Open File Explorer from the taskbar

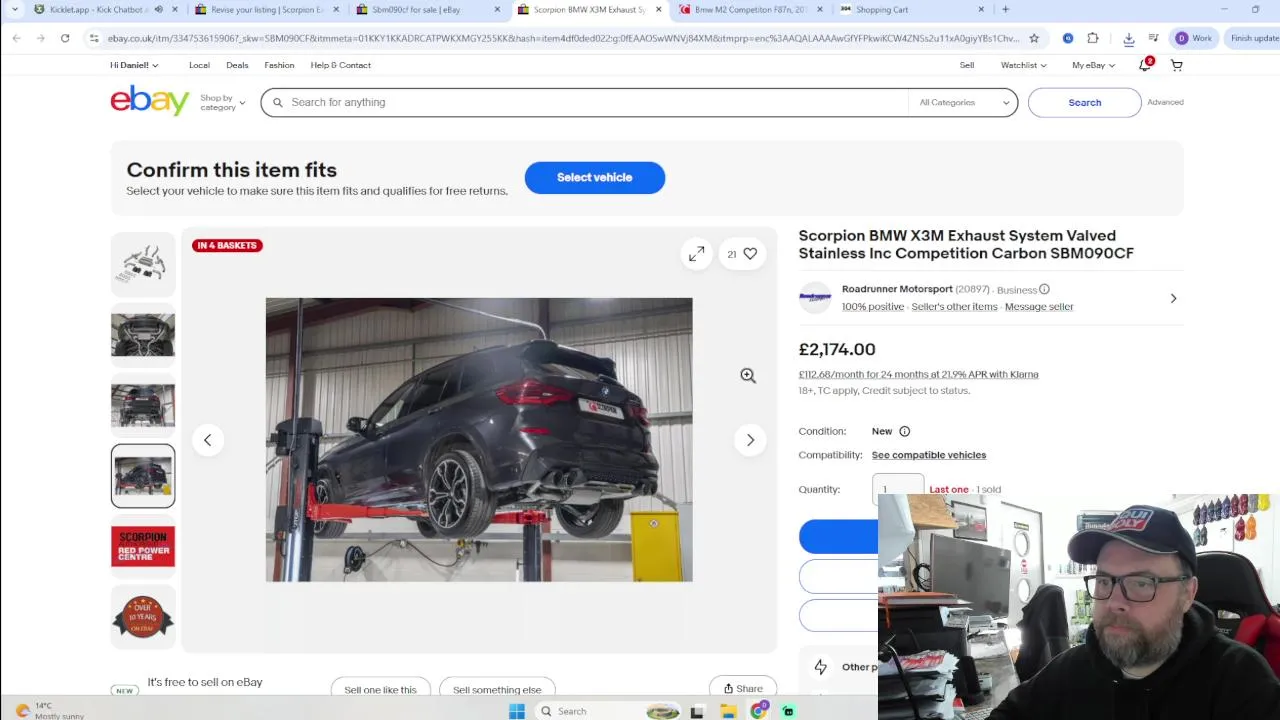729,711
